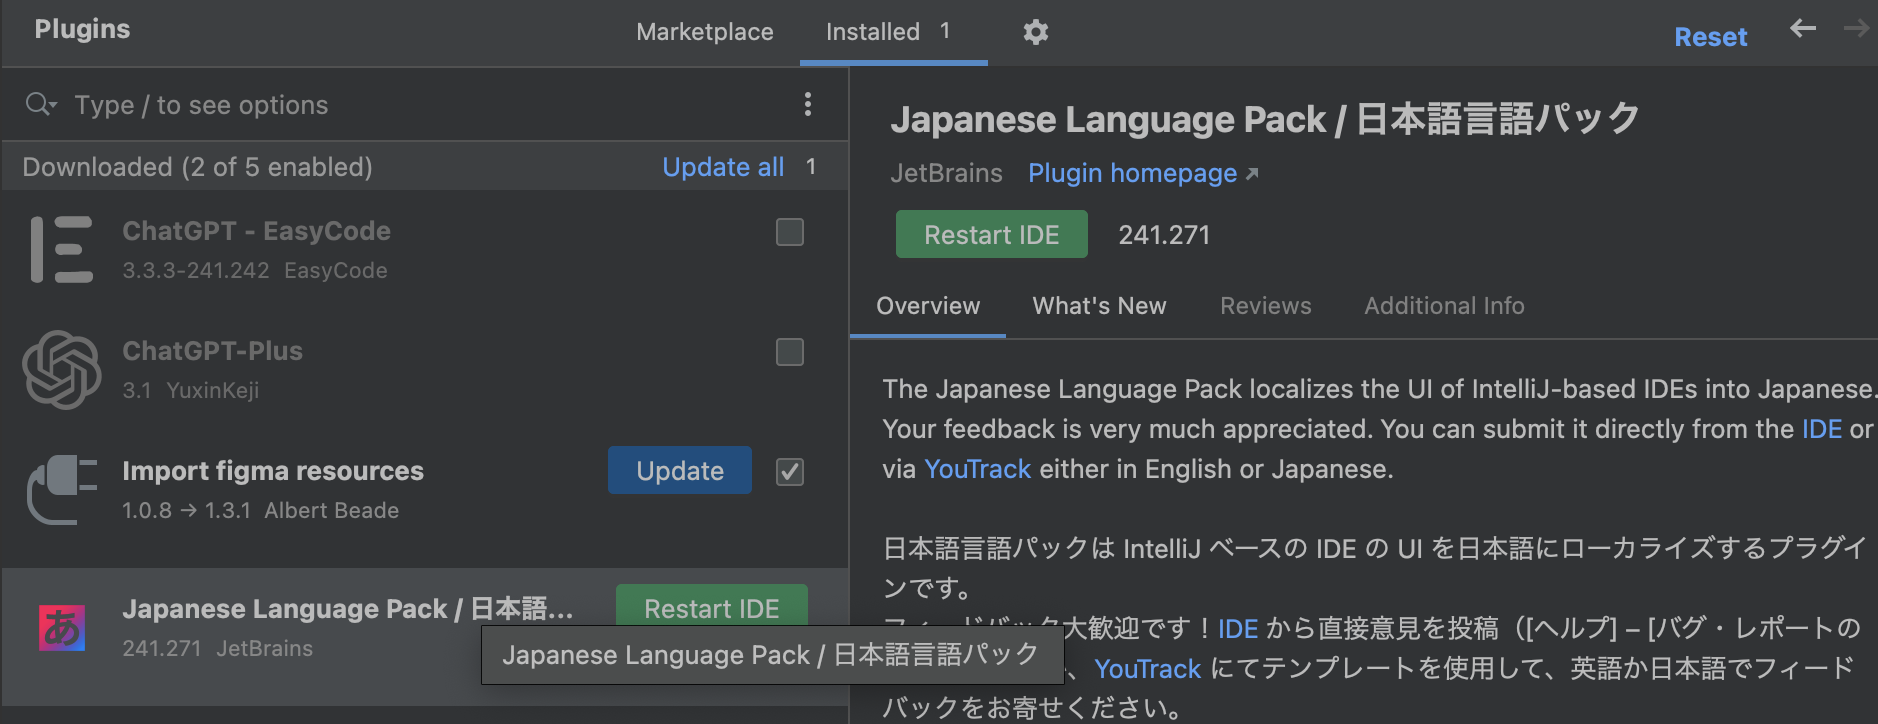Image resolution: width=1878 pixels, height=724 pixels.
Task: Open the Reviews tab
Action: tap(1265, 306)
